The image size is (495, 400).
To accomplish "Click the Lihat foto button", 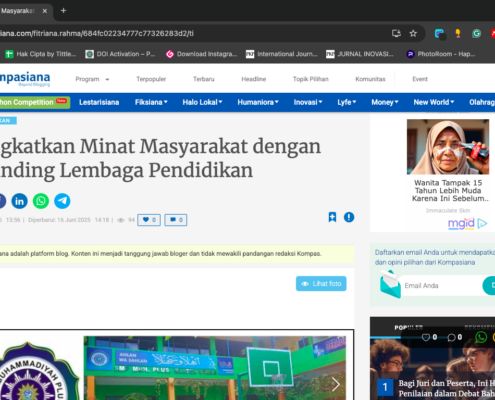I will (321, 284).
